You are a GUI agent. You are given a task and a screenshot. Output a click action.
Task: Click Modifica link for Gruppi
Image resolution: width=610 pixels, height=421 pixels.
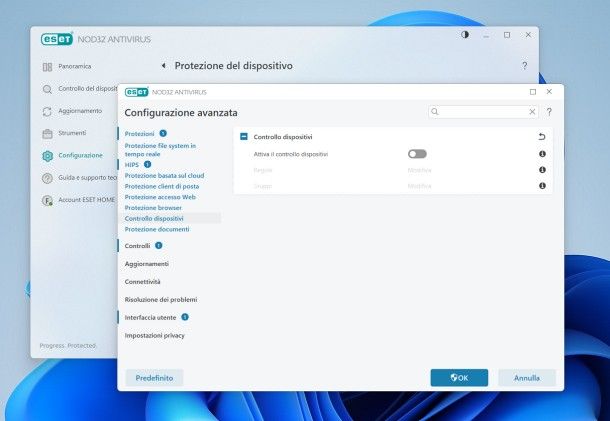click(x=419, y=186)
